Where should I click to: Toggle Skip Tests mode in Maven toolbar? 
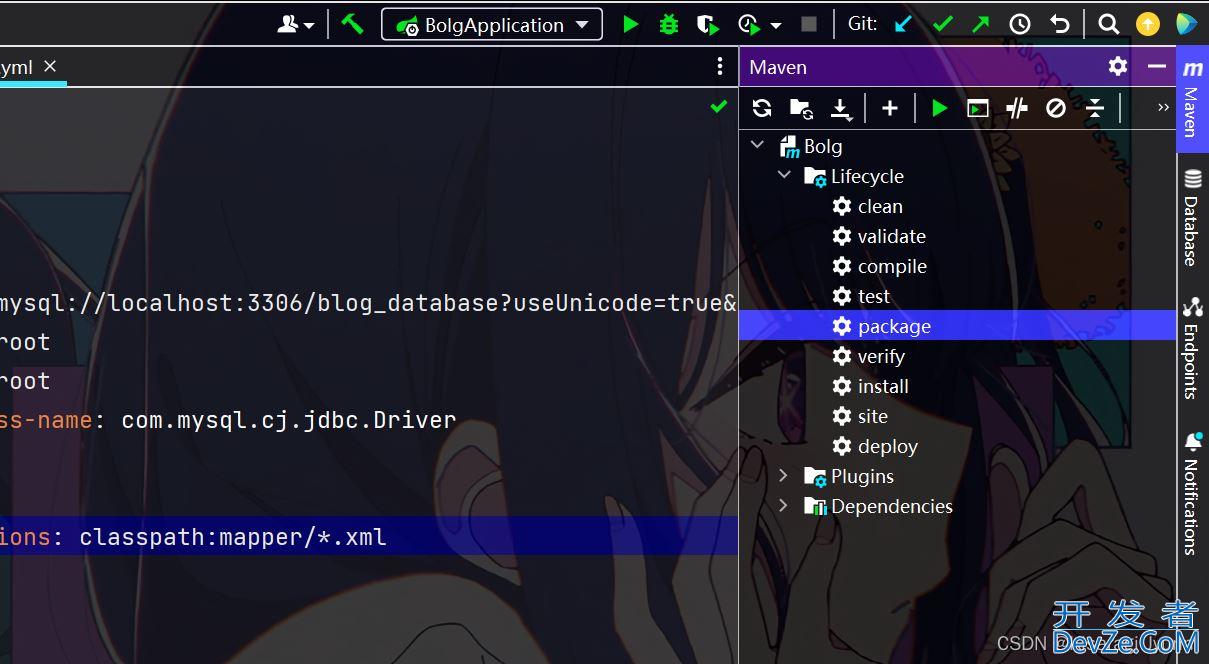(1056, 108)
